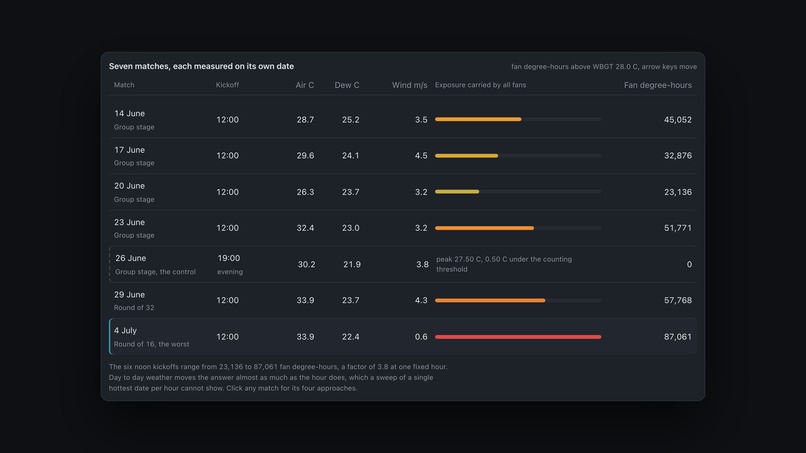Screen dimensions: 806x453
Task: Click the 51,771 fan degree-hours value
Action: coord(677,228)
